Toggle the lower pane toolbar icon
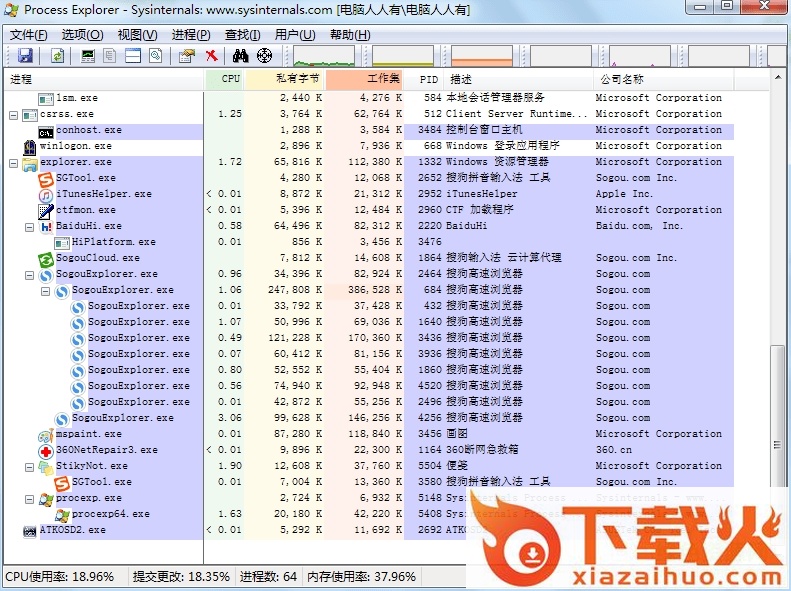The height and width of the screenshot is (591, 791). [133, 56]
